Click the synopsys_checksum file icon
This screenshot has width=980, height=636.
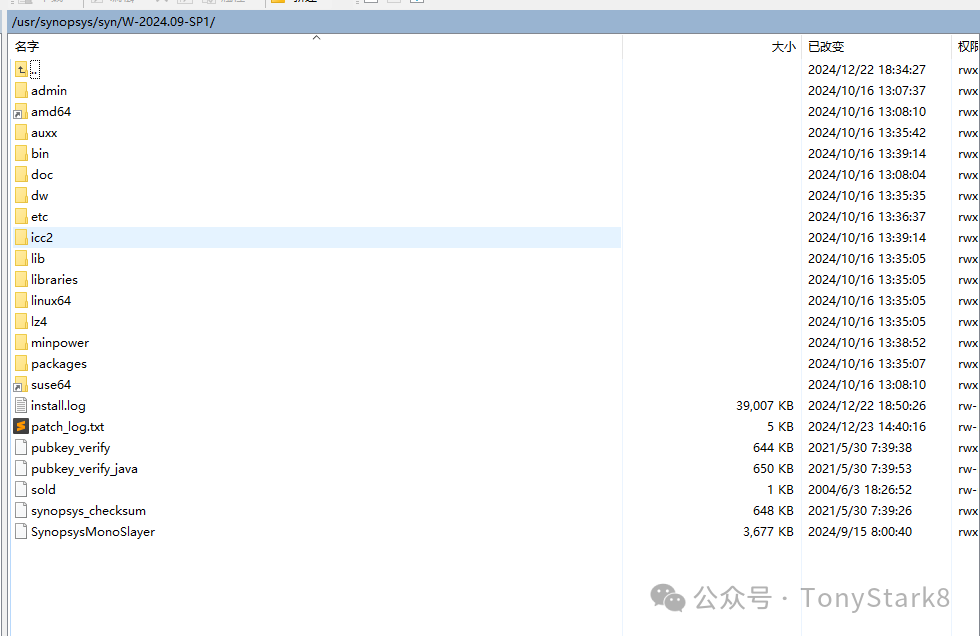coord(21,511)
